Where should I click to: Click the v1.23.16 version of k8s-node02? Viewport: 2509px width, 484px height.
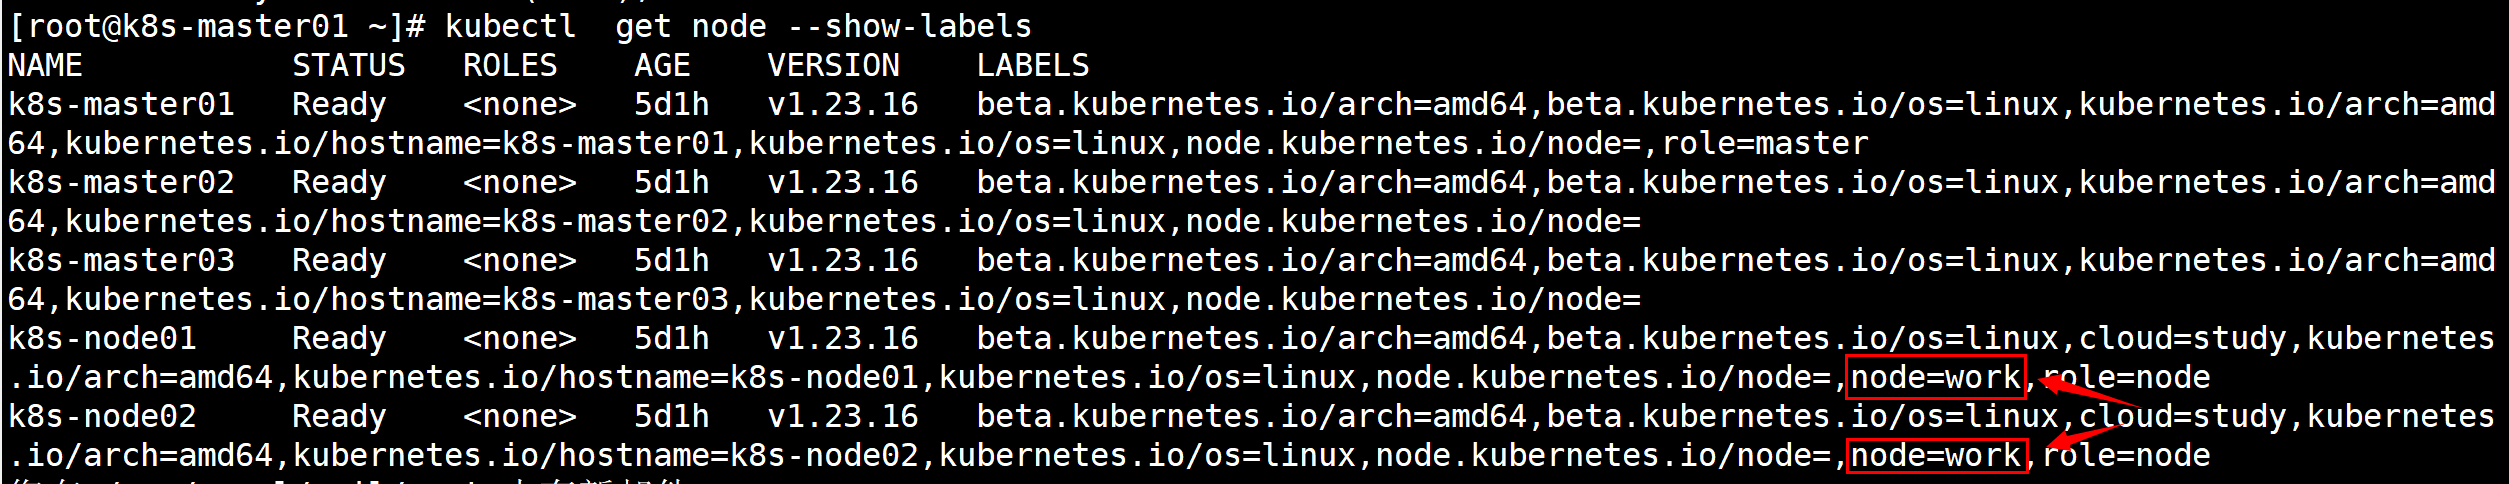[842, 416]
